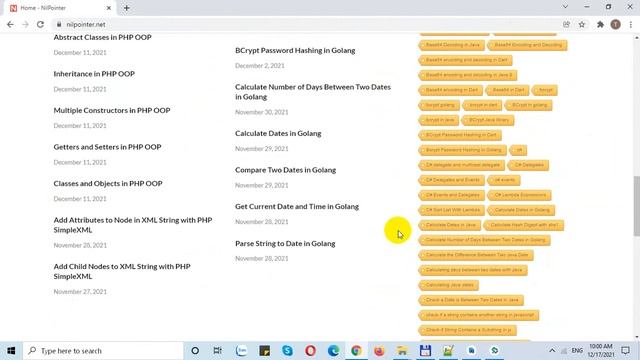Viewport: 640px width, 360px height.
Task: Switch the ENG input language
Action: coord(577,351)
